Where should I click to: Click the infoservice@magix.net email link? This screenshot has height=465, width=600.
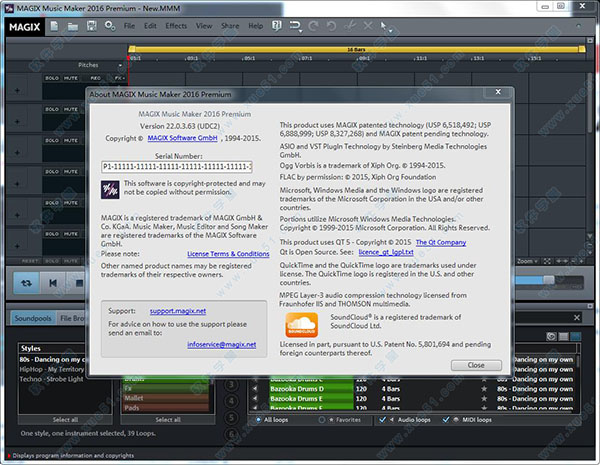pos(222,344)
